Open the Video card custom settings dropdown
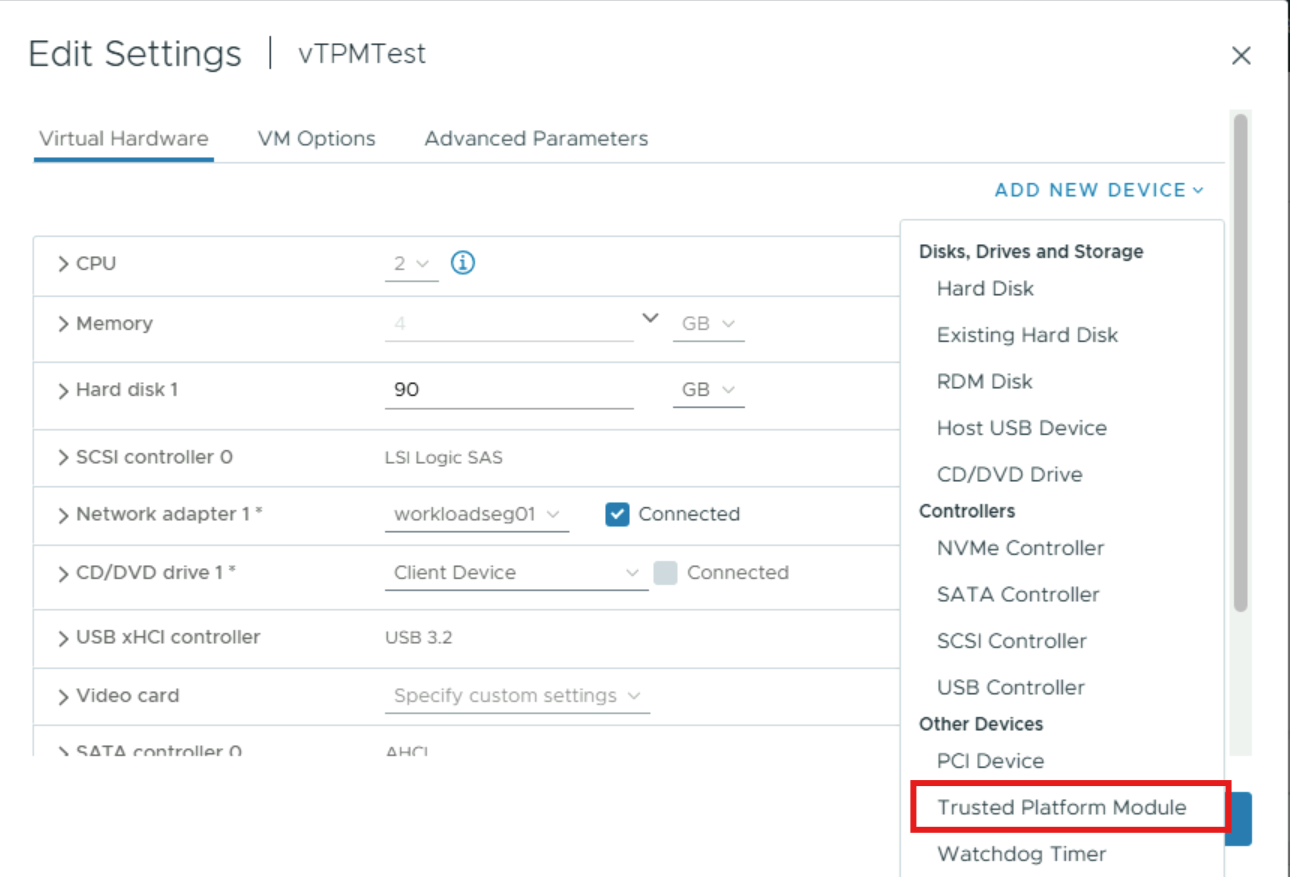Screen dimensions: 1290x877 (x=517, y=696)
